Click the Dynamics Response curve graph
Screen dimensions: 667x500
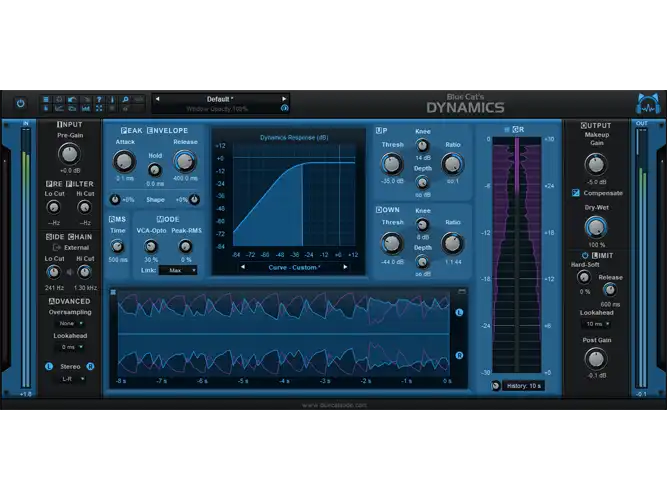294,195
